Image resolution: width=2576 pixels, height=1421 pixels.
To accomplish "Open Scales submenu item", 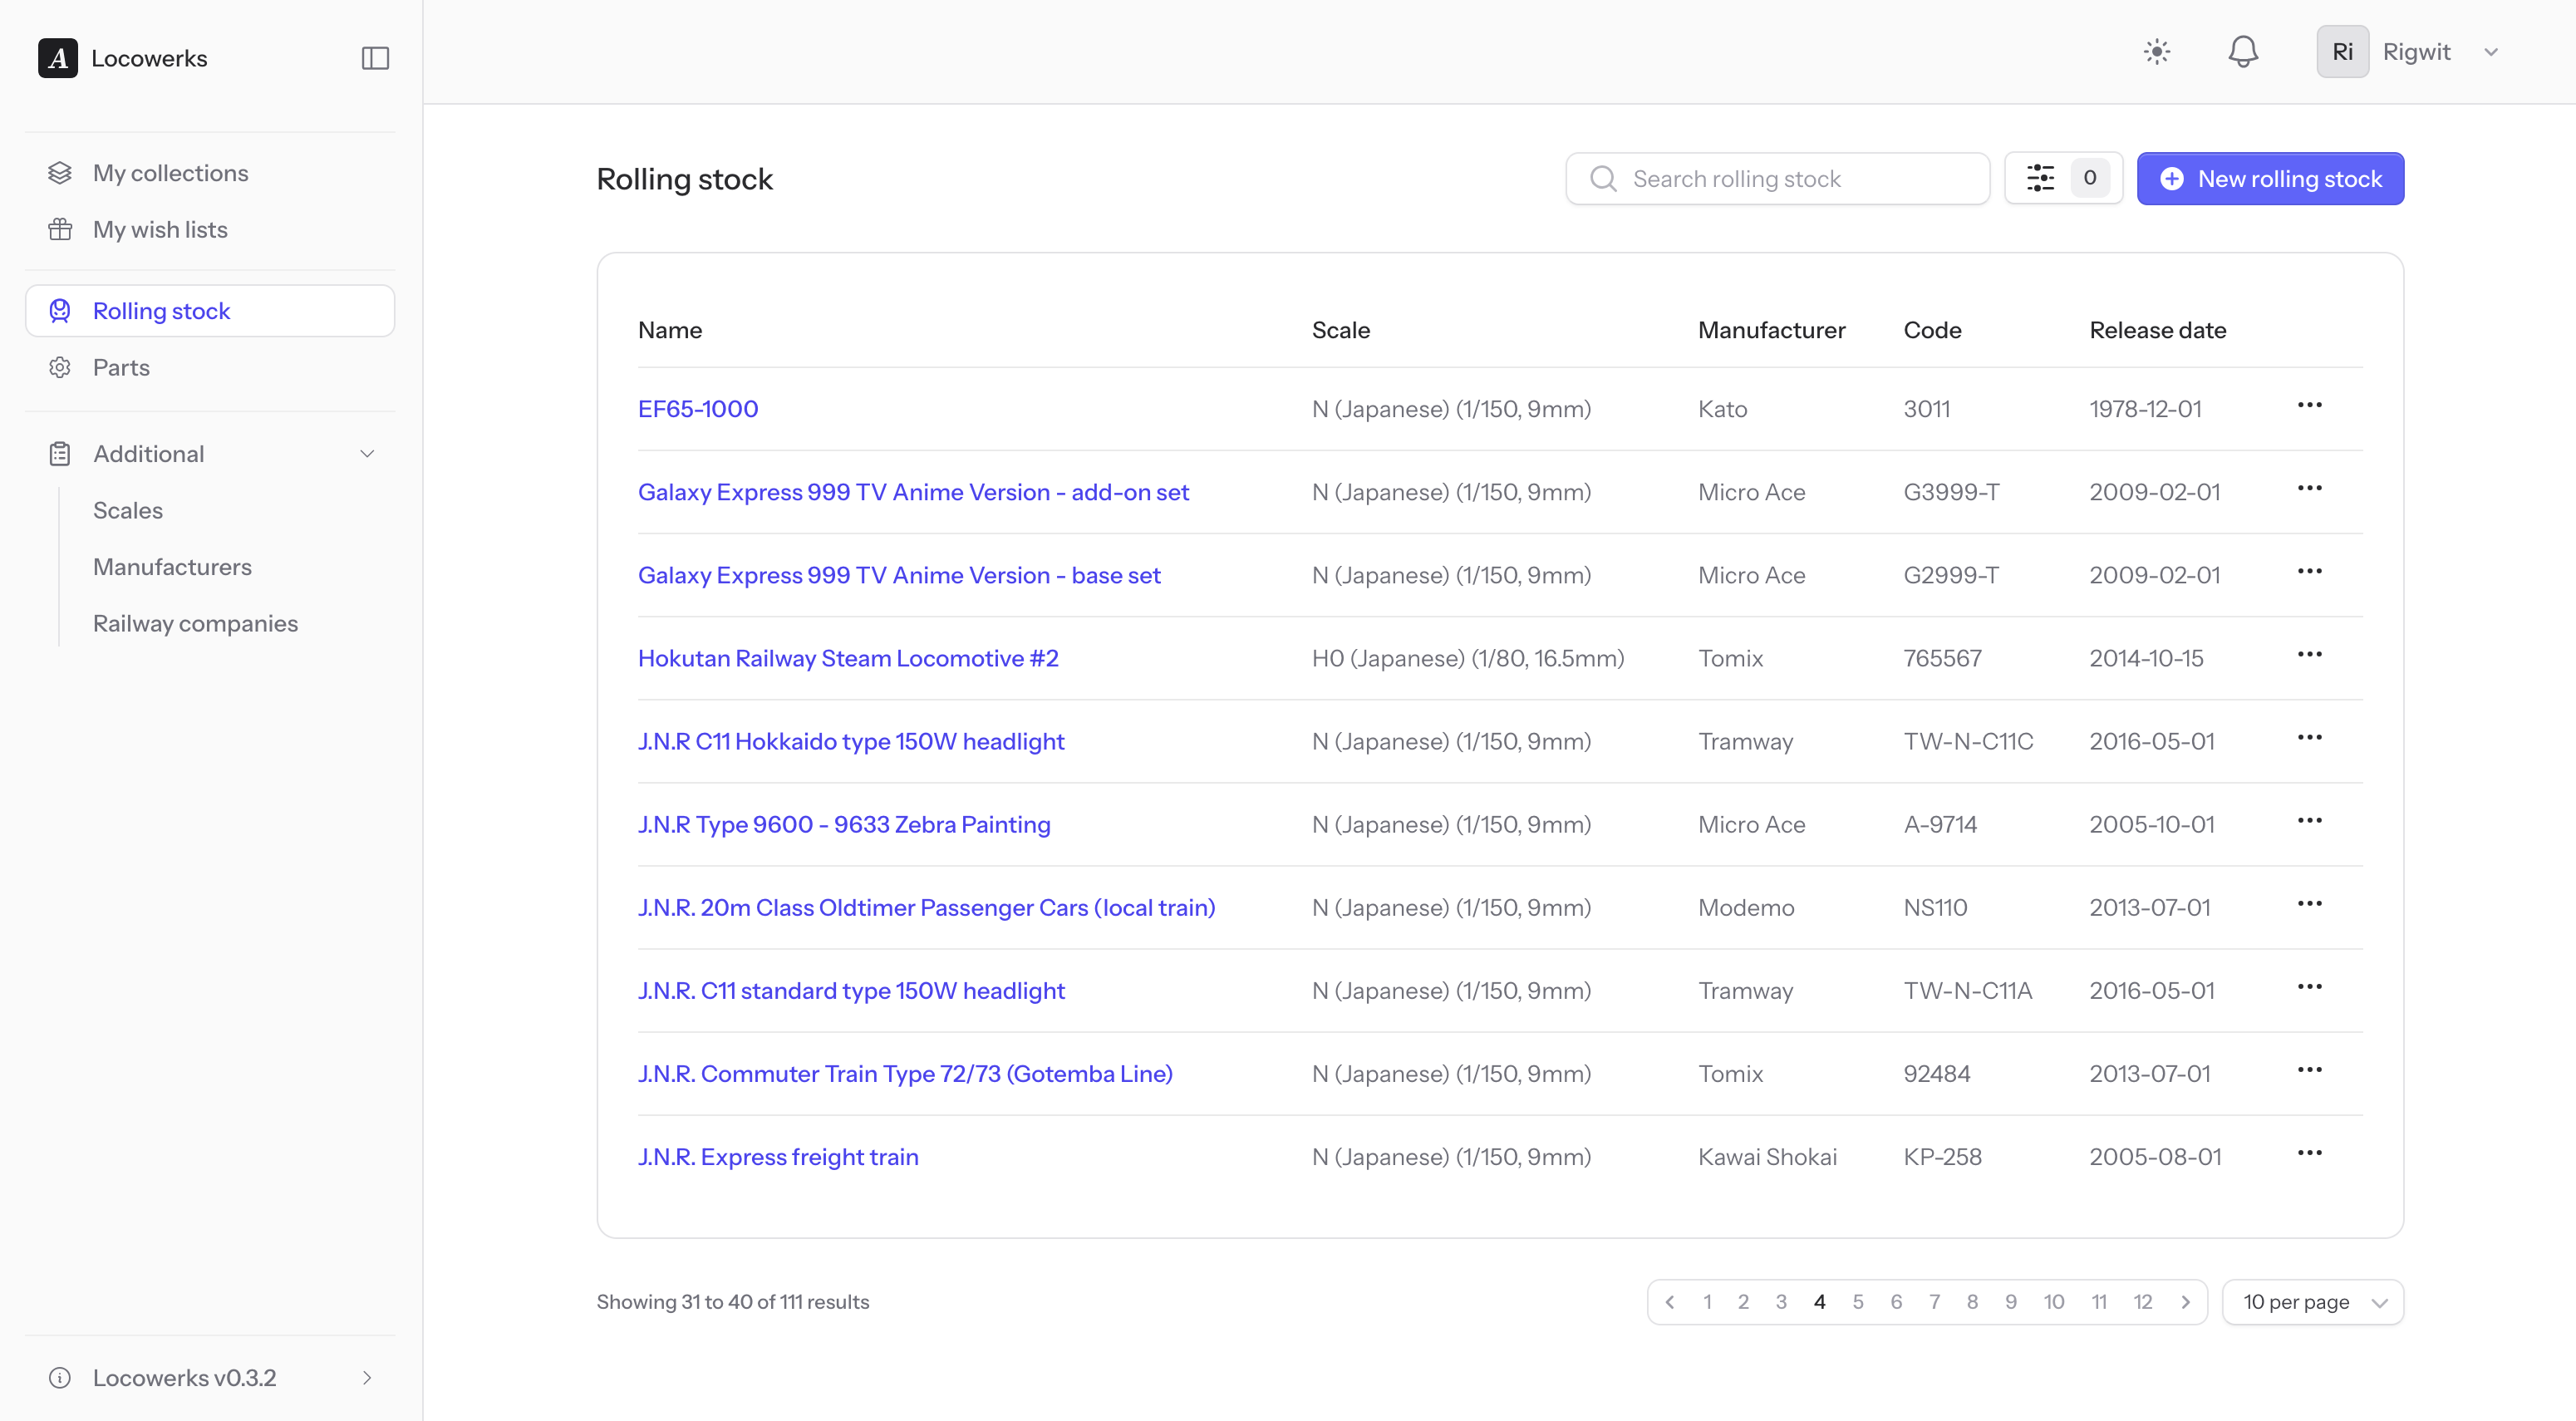I will (128, 510).
